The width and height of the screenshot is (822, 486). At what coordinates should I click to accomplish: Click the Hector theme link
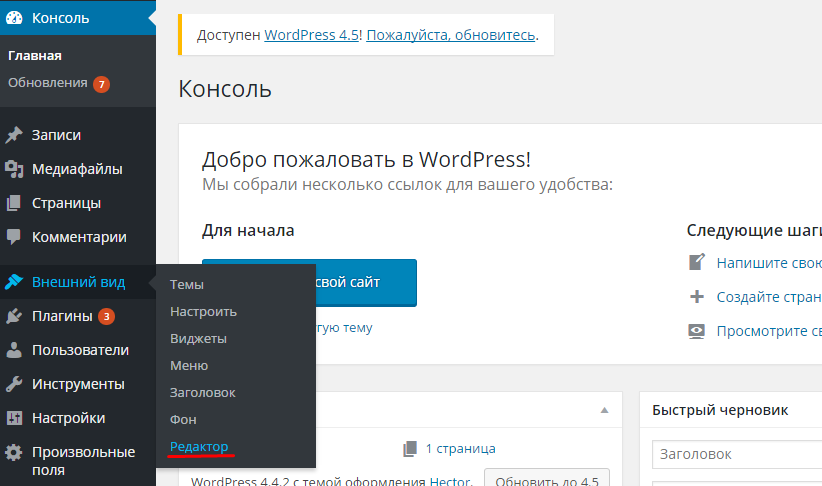coord(450,481)
